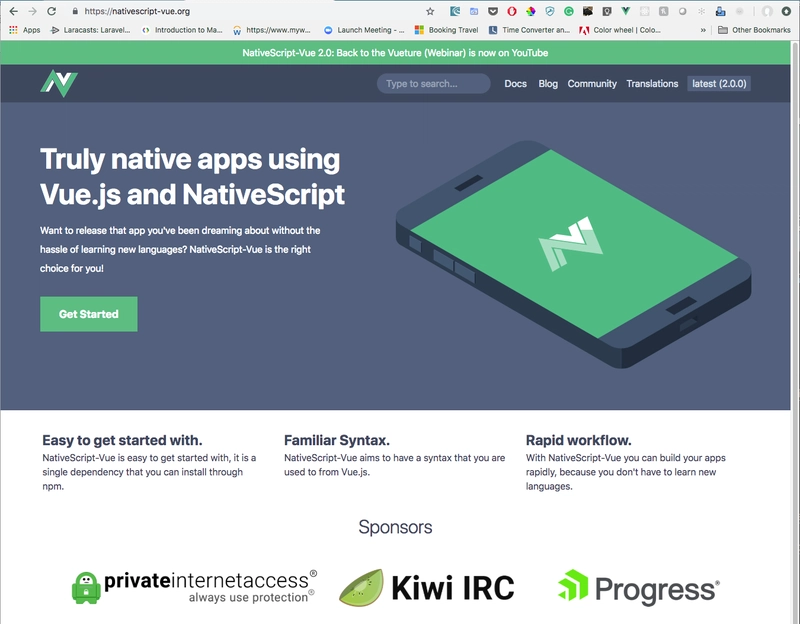The height and width of the screenshot is (624, 800).
Task: Open the blue stamp extension icon
Action: point(720,11)
